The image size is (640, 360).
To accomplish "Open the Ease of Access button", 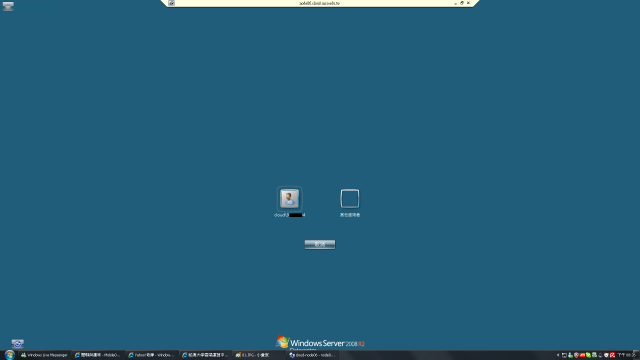I will click(x=18, y=344).
